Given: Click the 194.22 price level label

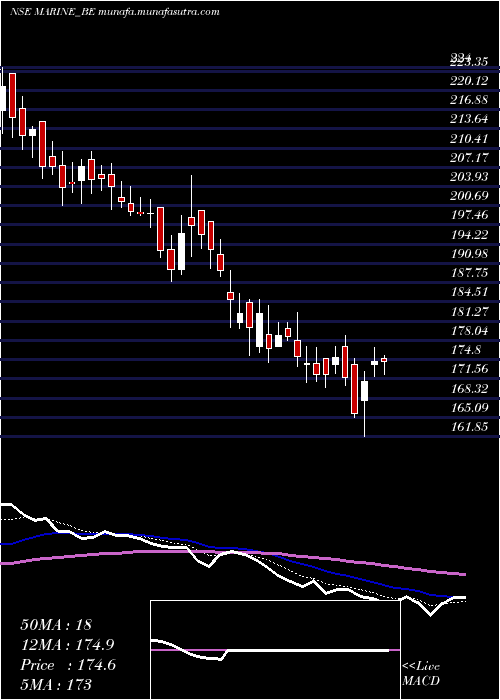Looking at the screenshot, I should point(469,235).
